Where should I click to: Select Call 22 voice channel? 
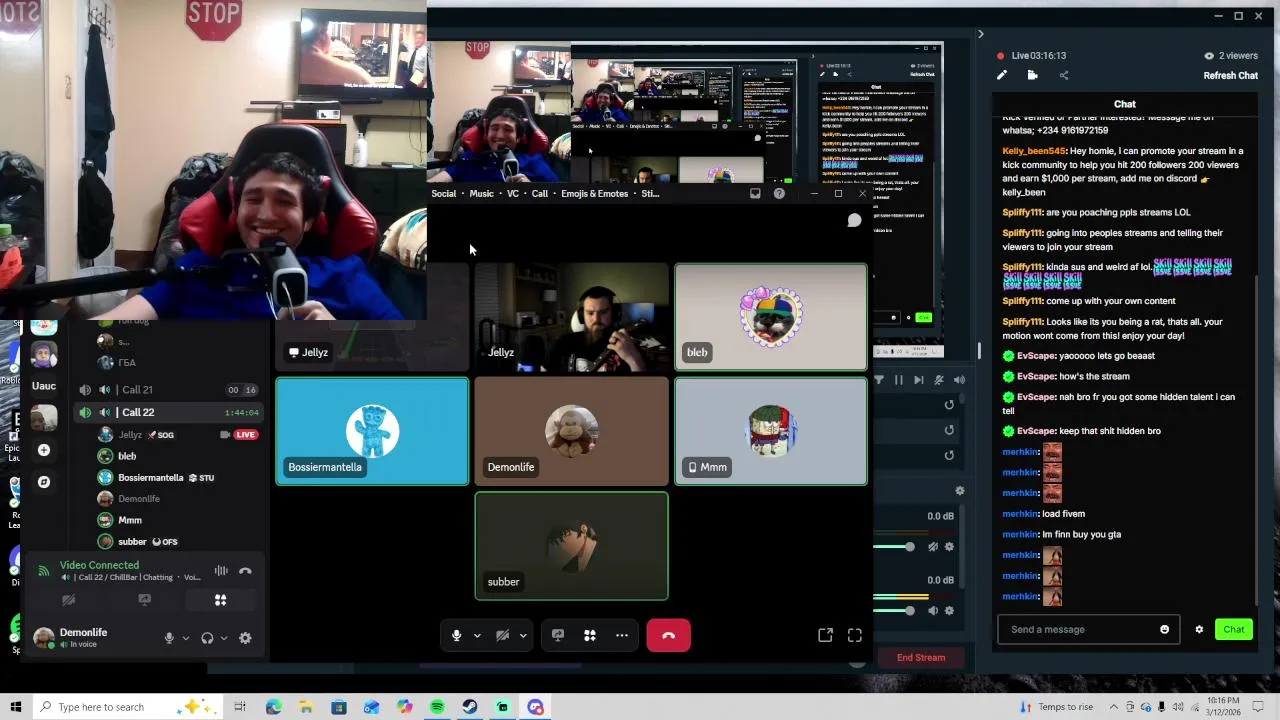pyautogui.click(x=168, y=412)
